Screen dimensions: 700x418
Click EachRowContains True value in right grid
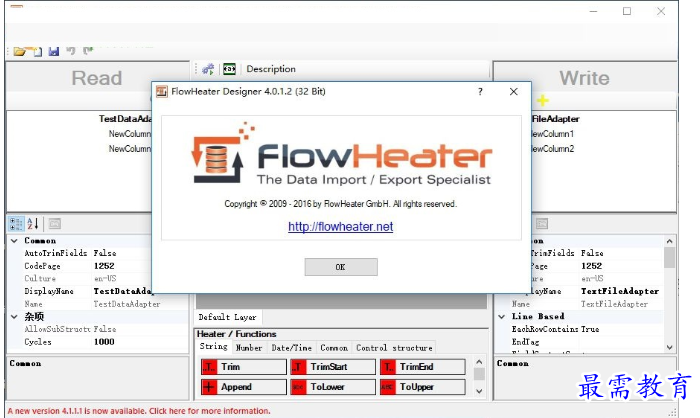click(590, 329)
